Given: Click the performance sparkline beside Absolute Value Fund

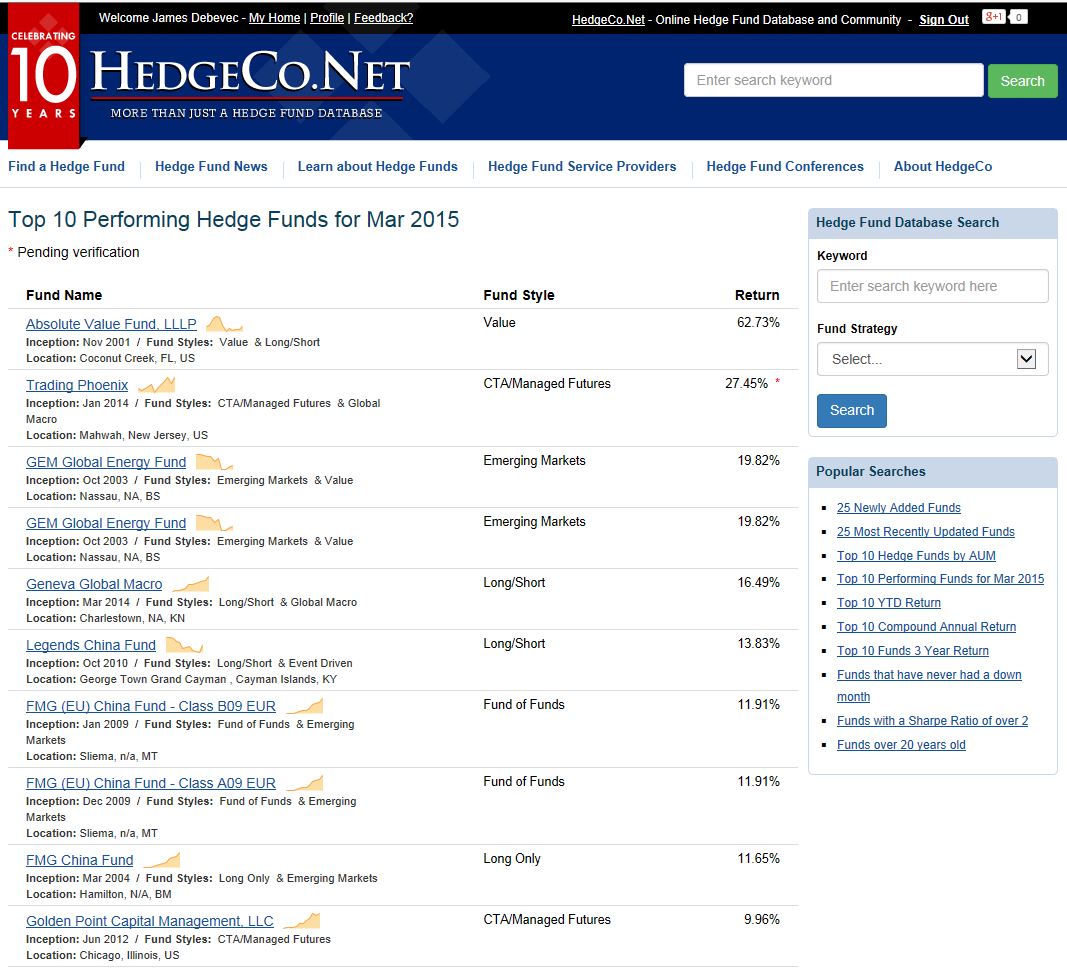Looking at the screenshot, I should pyautogui.click(x=224, y=323).
